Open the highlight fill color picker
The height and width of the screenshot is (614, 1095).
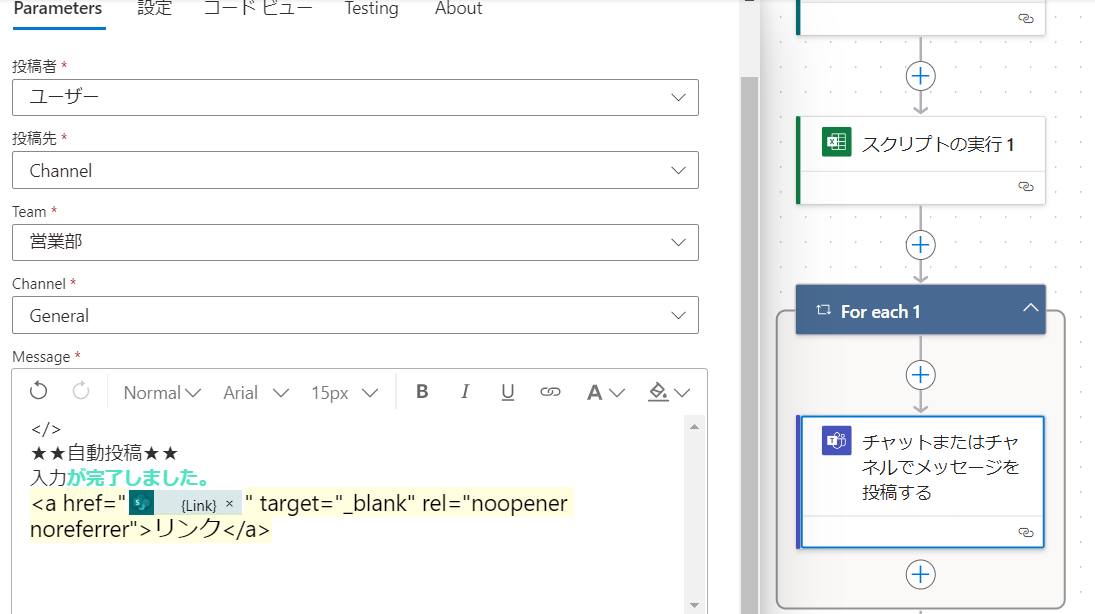(x=669, y=393)
